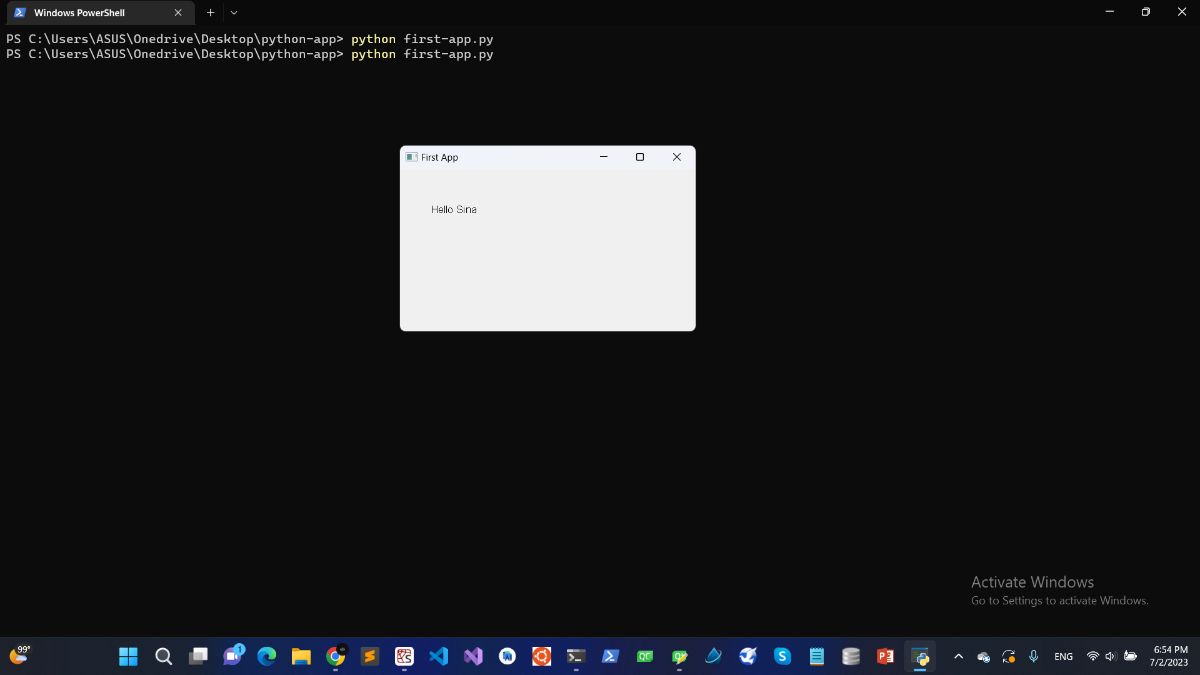Screen dimensions: 1200x675
Task: Open Ubuntu from the taskbar
Action: (541, 656)
